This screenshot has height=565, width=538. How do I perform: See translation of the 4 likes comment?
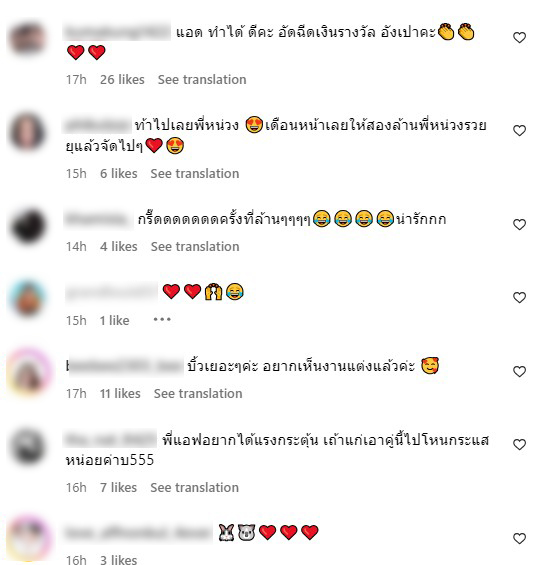click(x=195, y=247)
